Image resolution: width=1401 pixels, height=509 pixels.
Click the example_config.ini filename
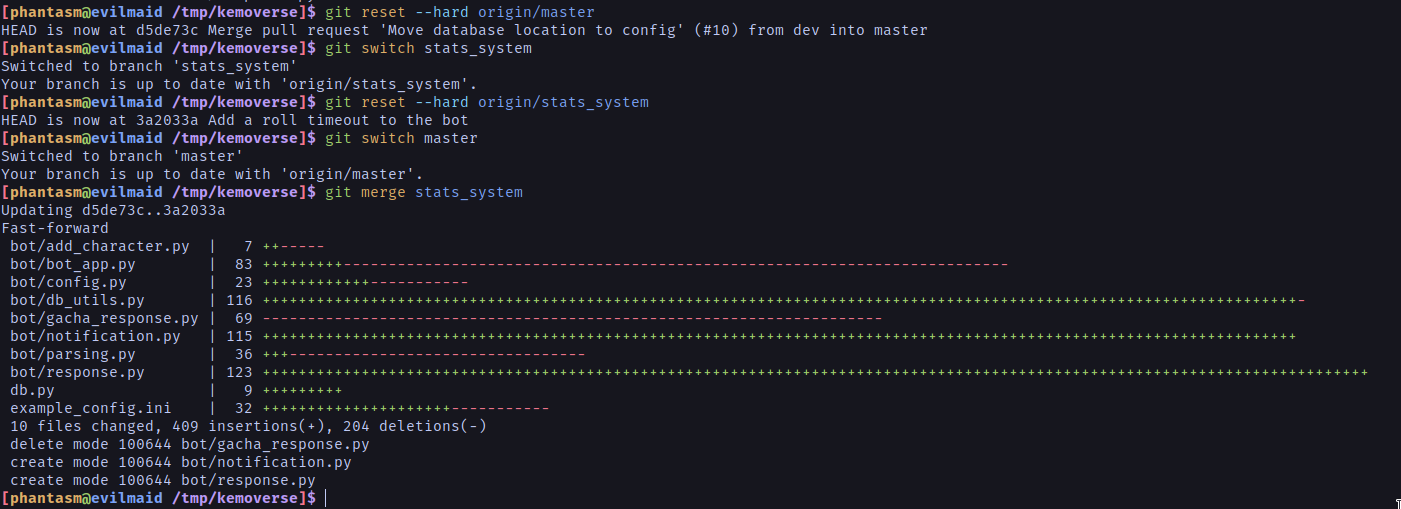pos(91,408)
